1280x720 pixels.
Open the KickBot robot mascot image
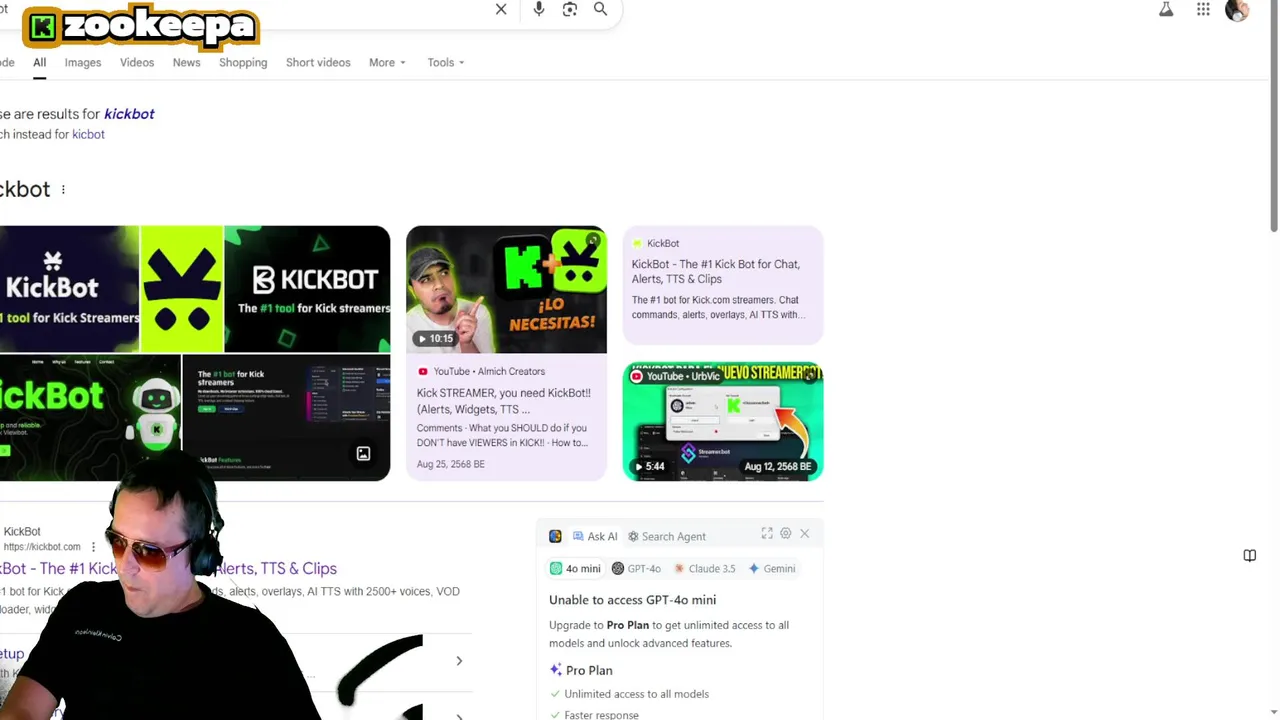pyautogui.click(x=90, y=417)
